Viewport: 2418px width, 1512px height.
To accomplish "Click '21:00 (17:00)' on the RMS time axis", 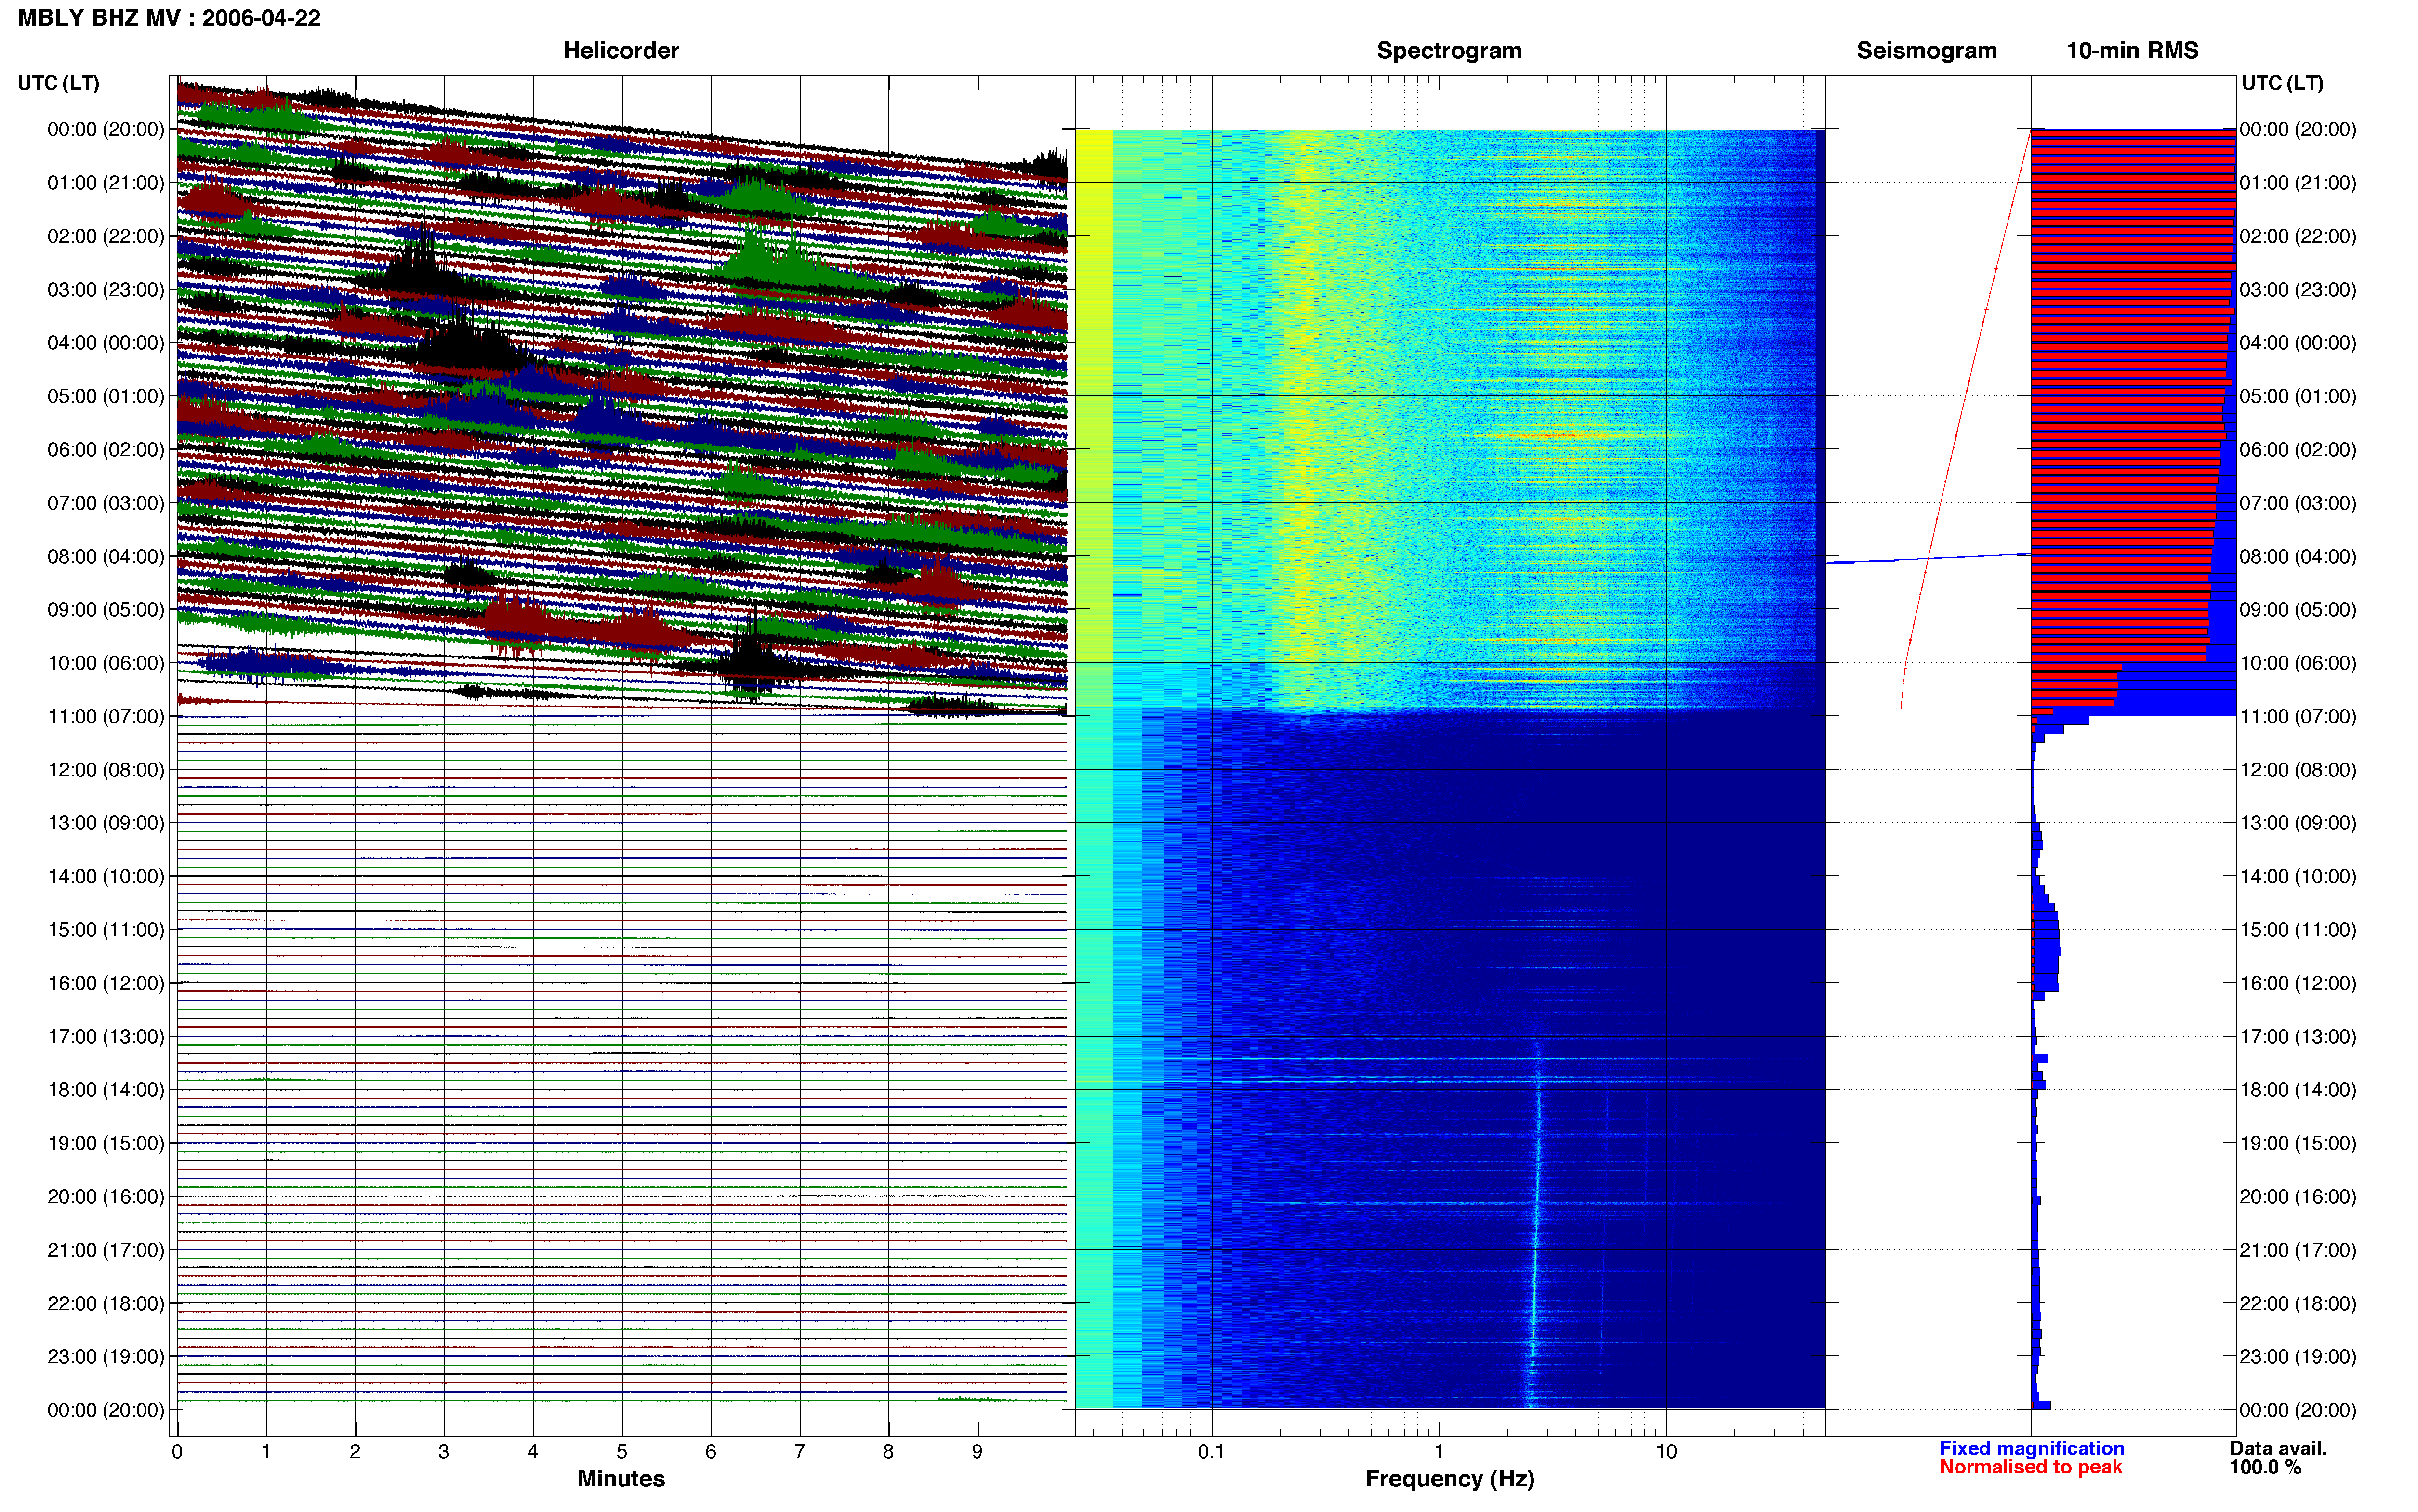I will point(2298,1250).
